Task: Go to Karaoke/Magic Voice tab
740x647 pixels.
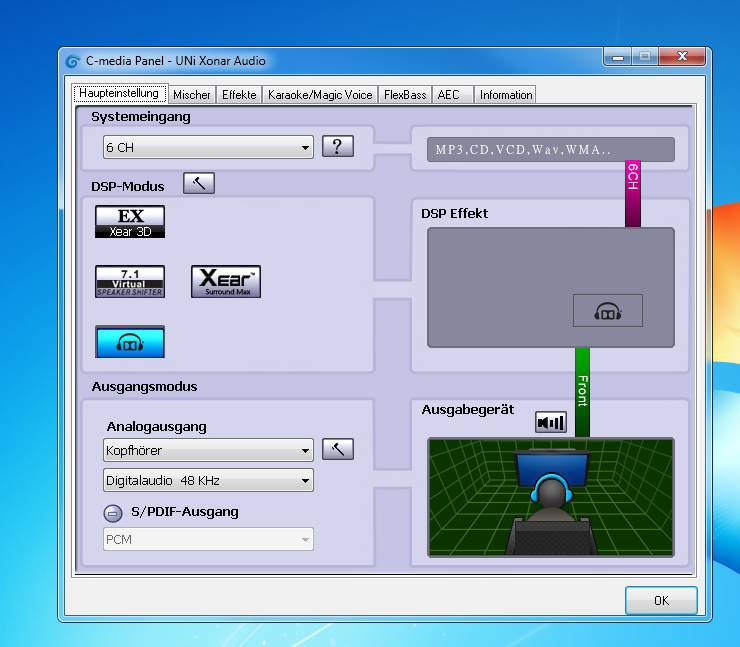Action: (320, 95)
